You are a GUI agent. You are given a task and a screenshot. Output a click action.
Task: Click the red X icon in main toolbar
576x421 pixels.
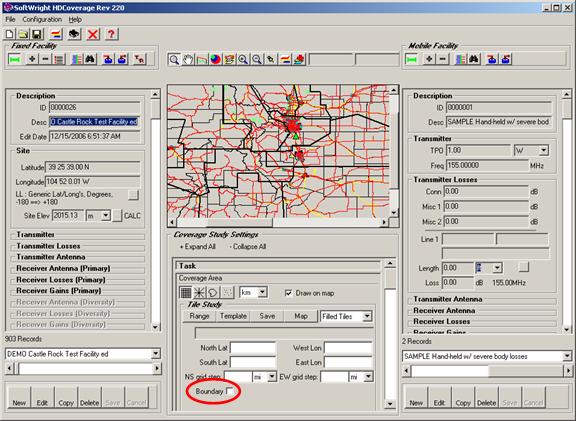pos(93,34)
